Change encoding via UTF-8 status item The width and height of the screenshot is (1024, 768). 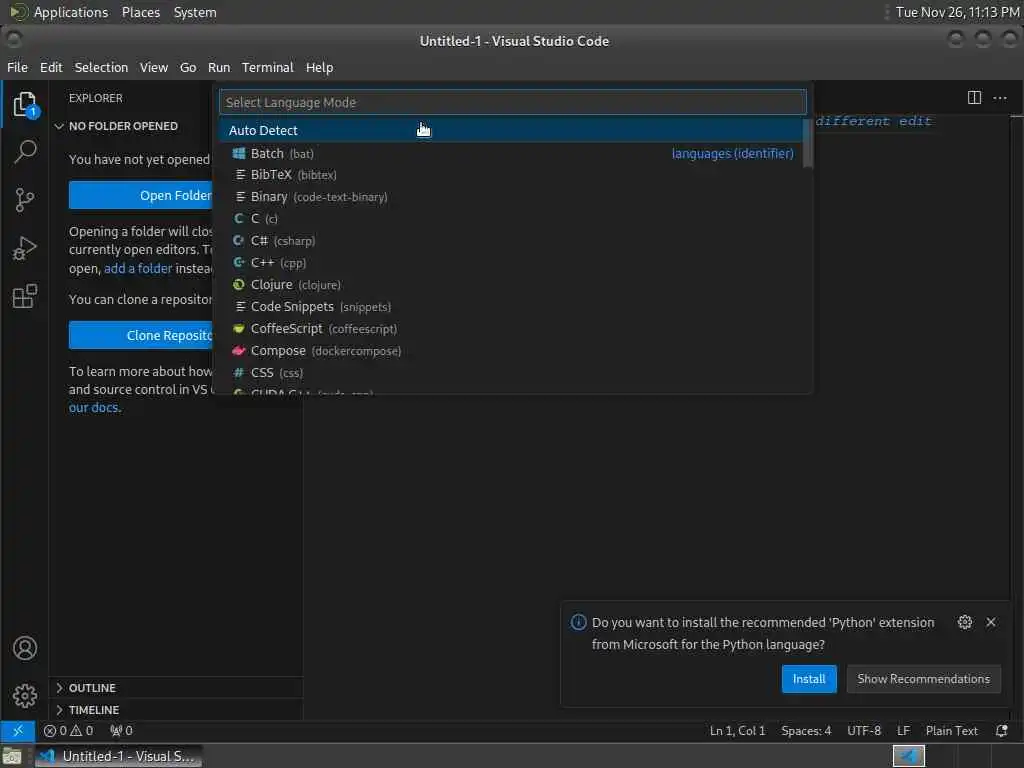click(863, 731)
